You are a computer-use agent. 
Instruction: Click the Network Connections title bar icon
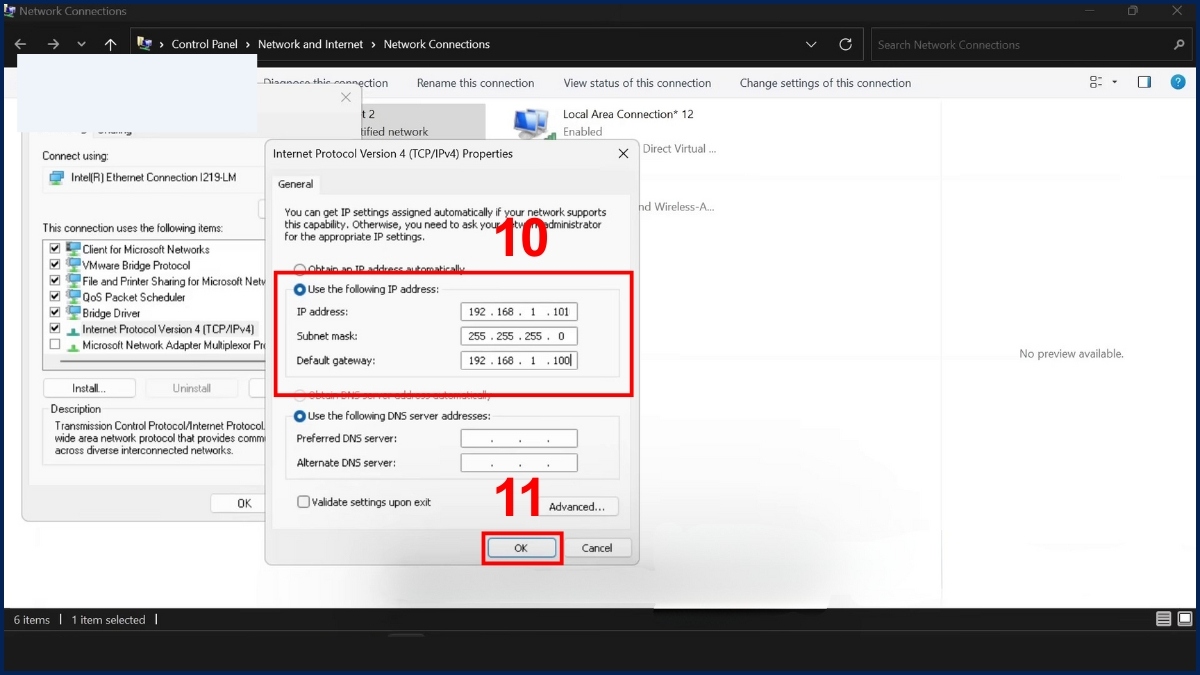10,11
